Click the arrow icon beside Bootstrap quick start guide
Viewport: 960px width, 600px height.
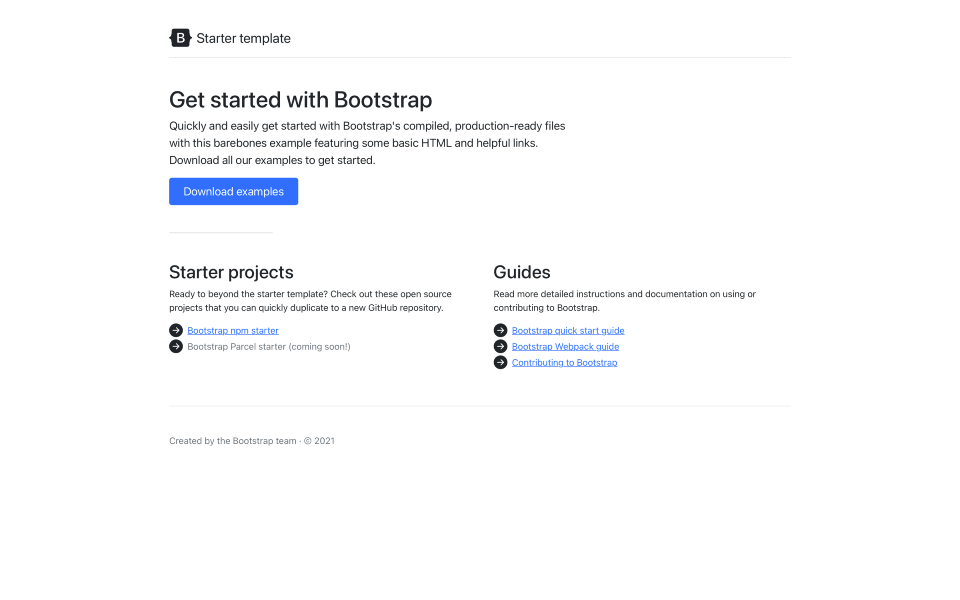[501, 330]
